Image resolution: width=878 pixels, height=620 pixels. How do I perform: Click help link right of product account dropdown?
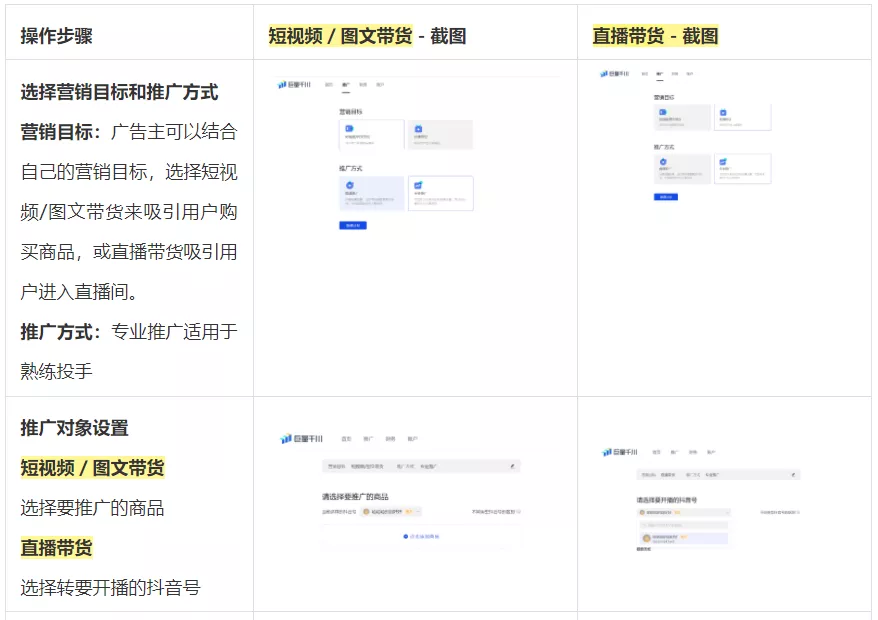point(496,512)
